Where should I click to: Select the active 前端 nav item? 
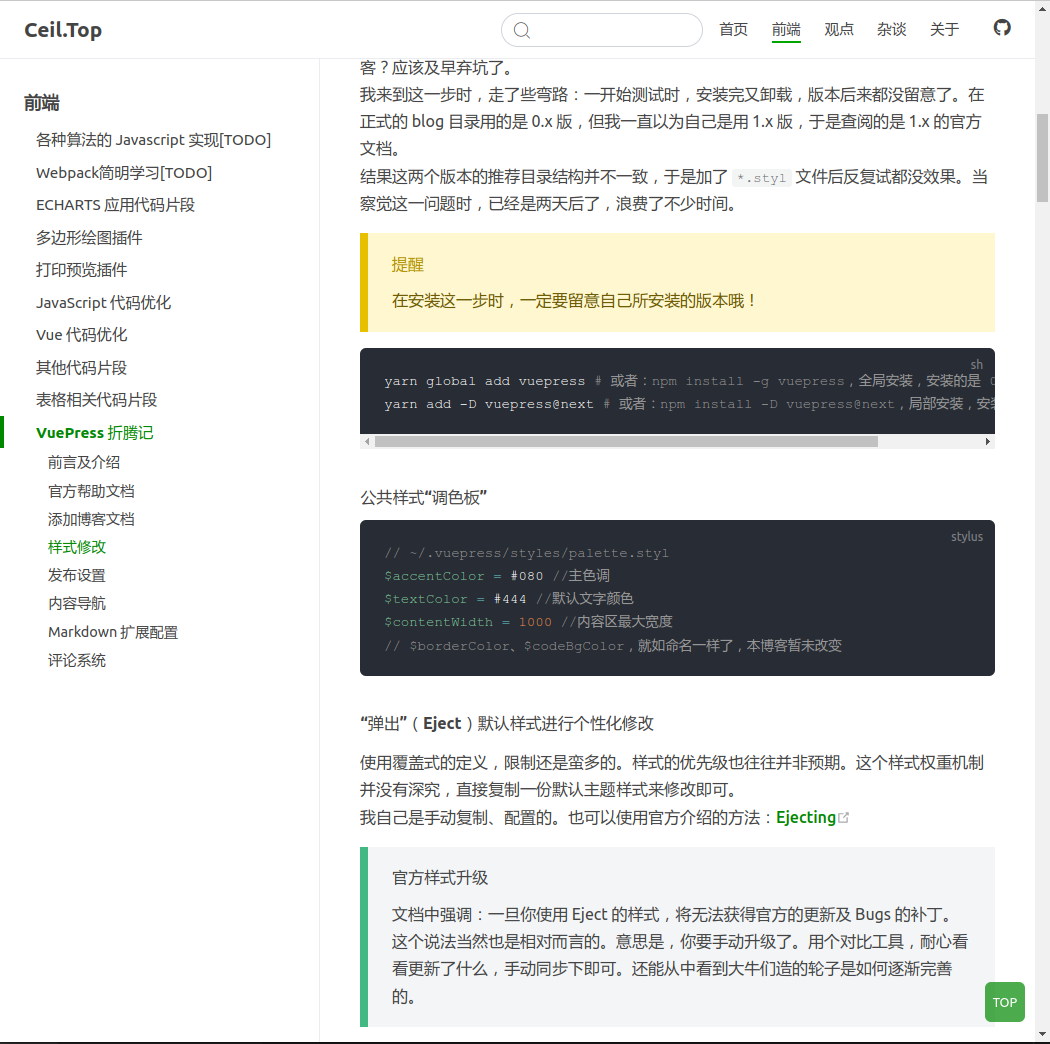tap(786, 29)
